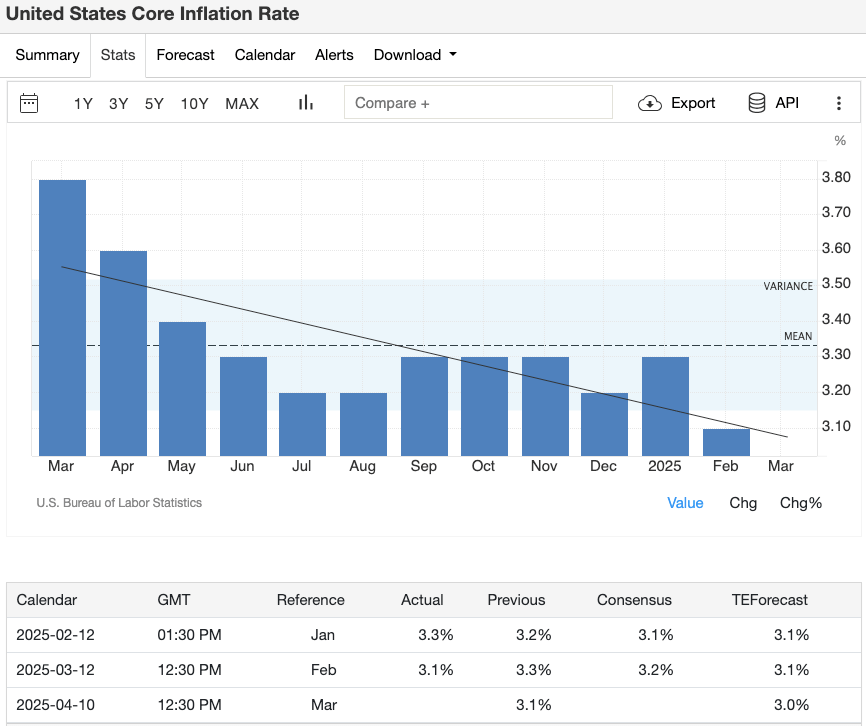Select the 10Y range option

[x=194, y=103]
